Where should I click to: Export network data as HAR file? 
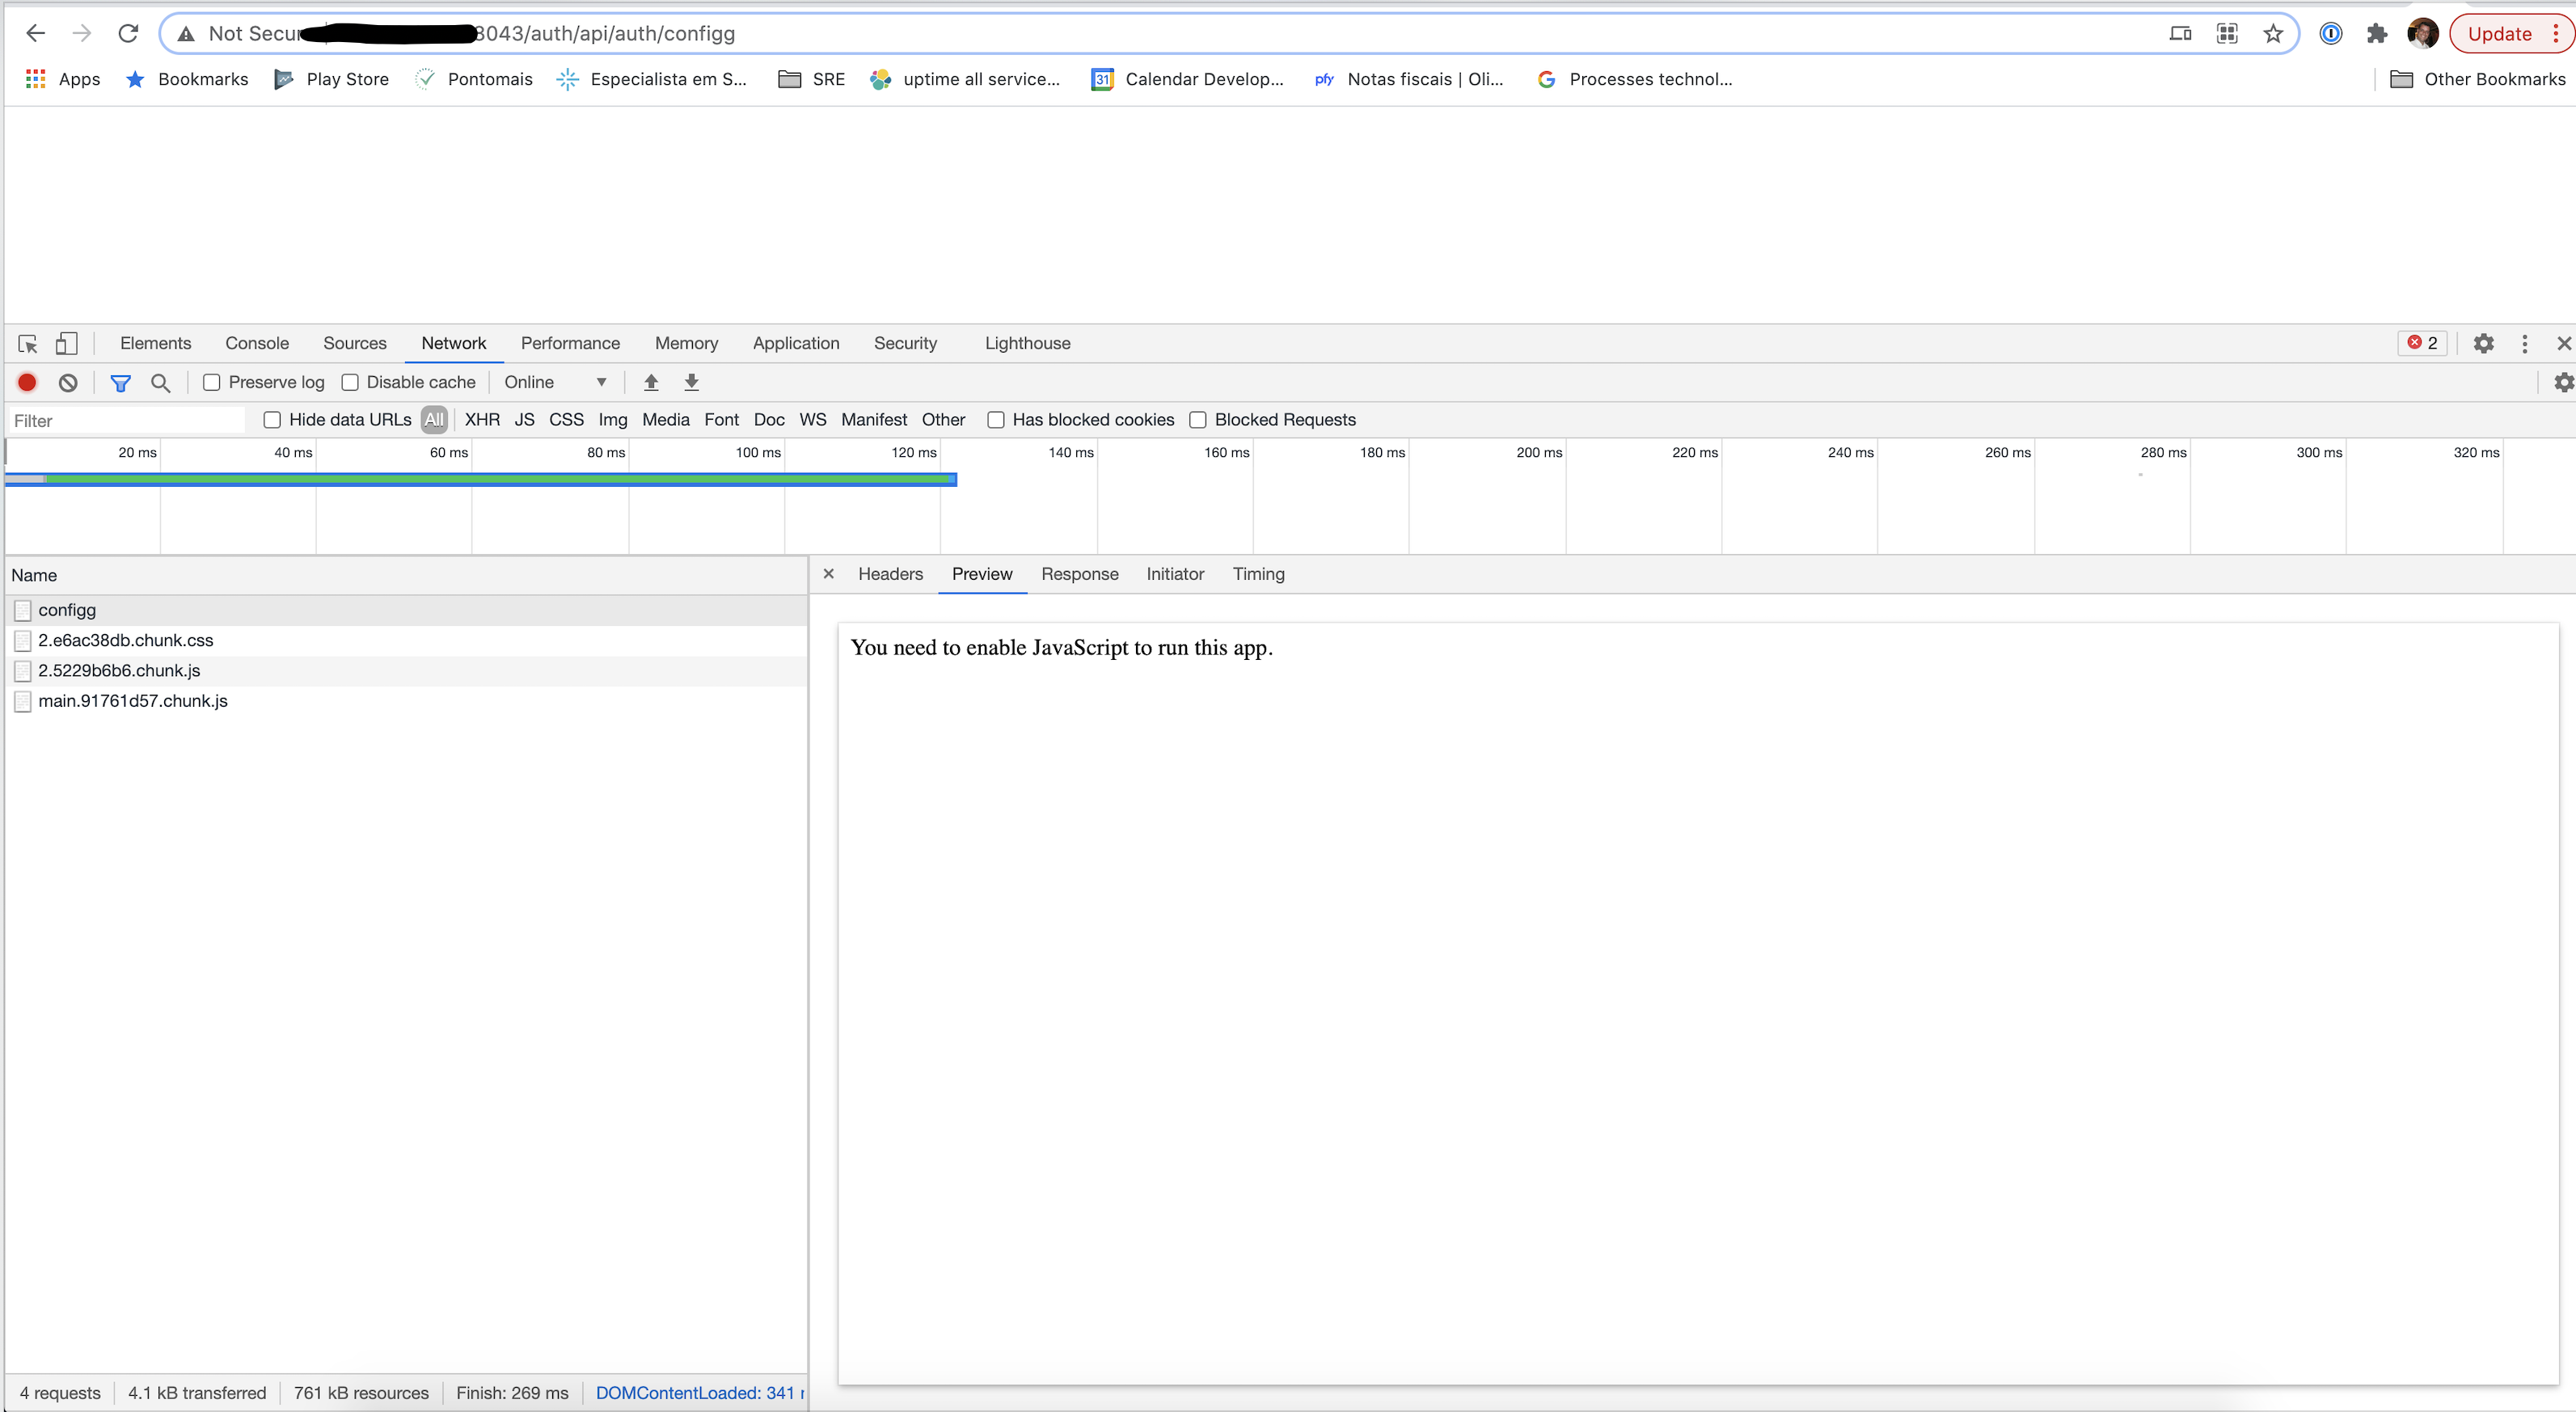[x=691, y=382]
